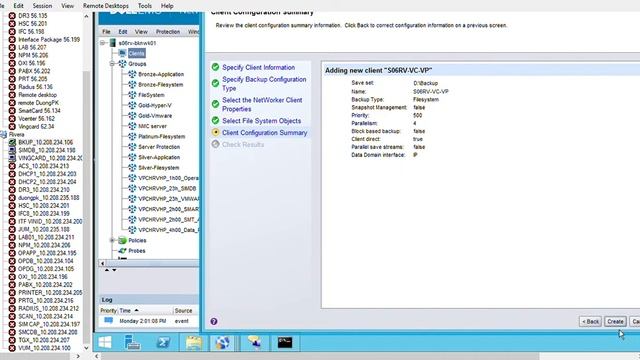
Task: Open the Remote Desktops menu
Action: [x=106, y=6]
